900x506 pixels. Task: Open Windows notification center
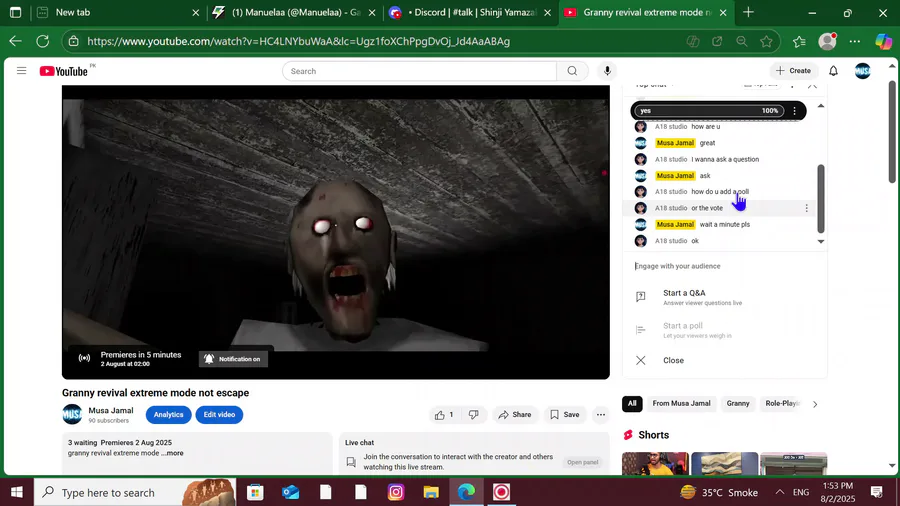point(876,492)
